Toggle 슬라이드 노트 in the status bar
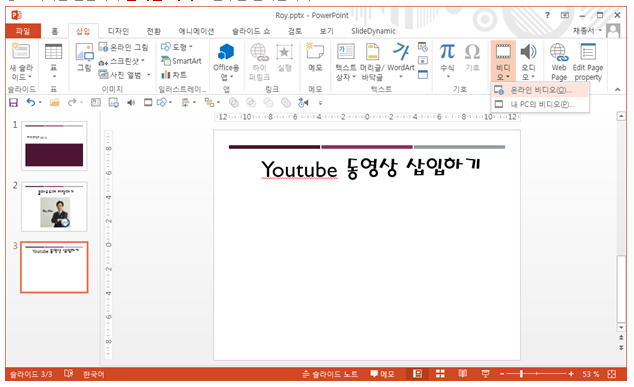 [330, 374]
